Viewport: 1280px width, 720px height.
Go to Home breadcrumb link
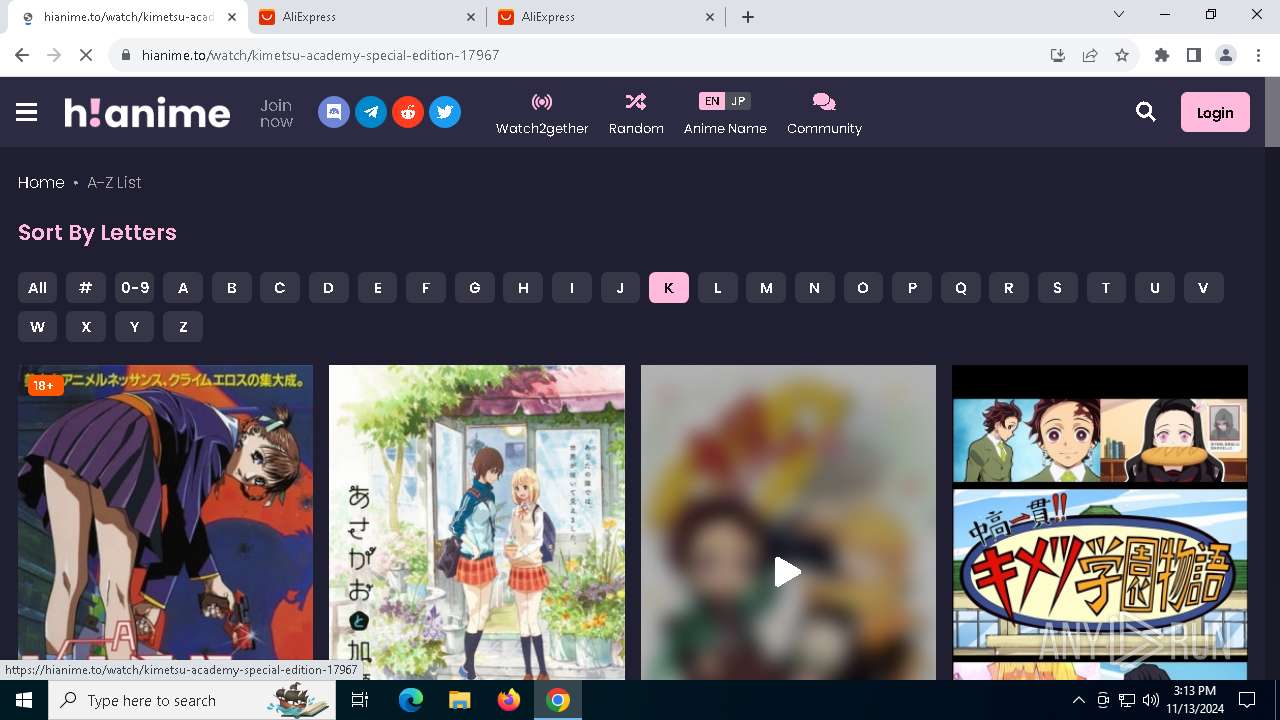point(41,182)
